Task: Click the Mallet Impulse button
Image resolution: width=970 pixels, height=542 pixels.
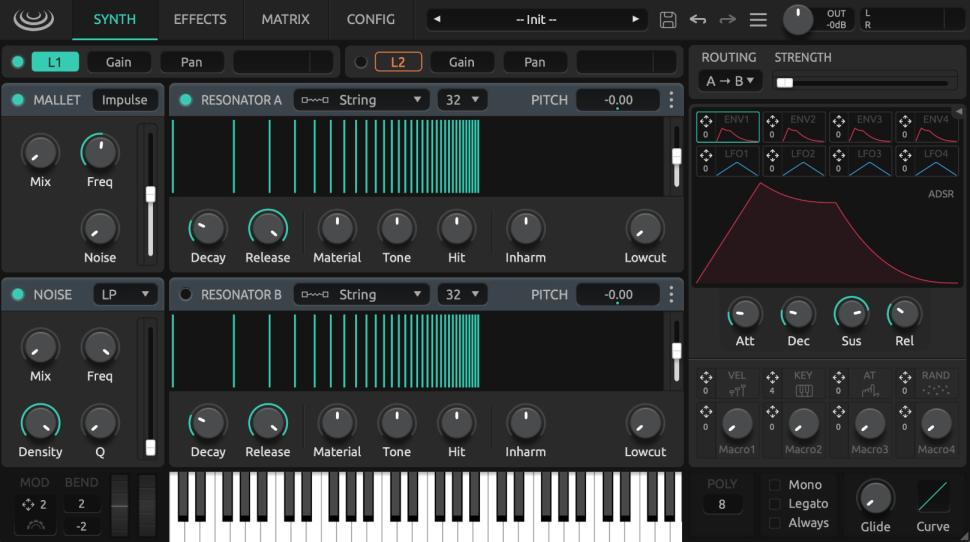Action: [124, 100]
